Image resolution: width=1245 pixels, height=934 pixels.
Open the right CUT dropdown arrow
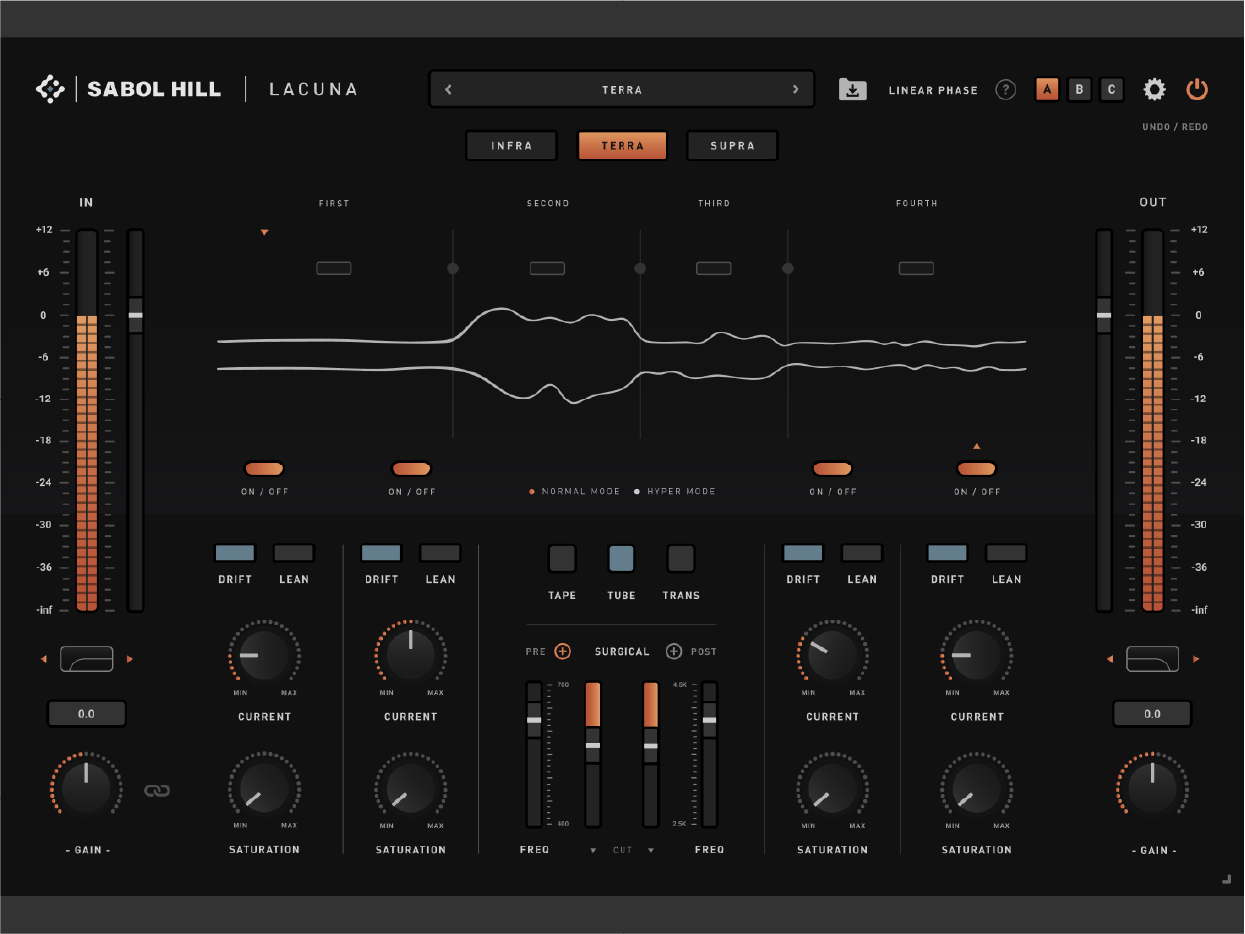(x=651, y=851)
